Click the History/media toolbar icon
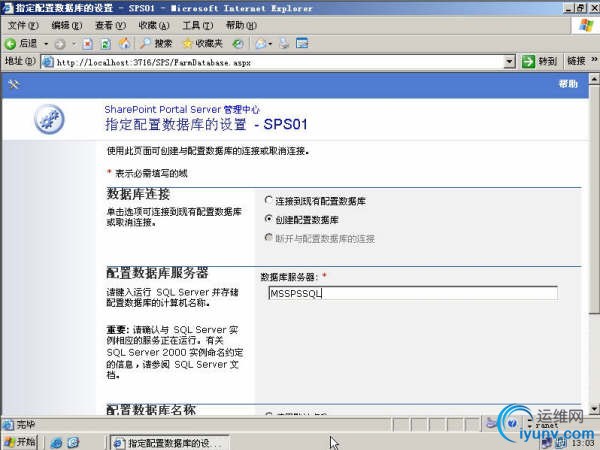 (238, 44)
